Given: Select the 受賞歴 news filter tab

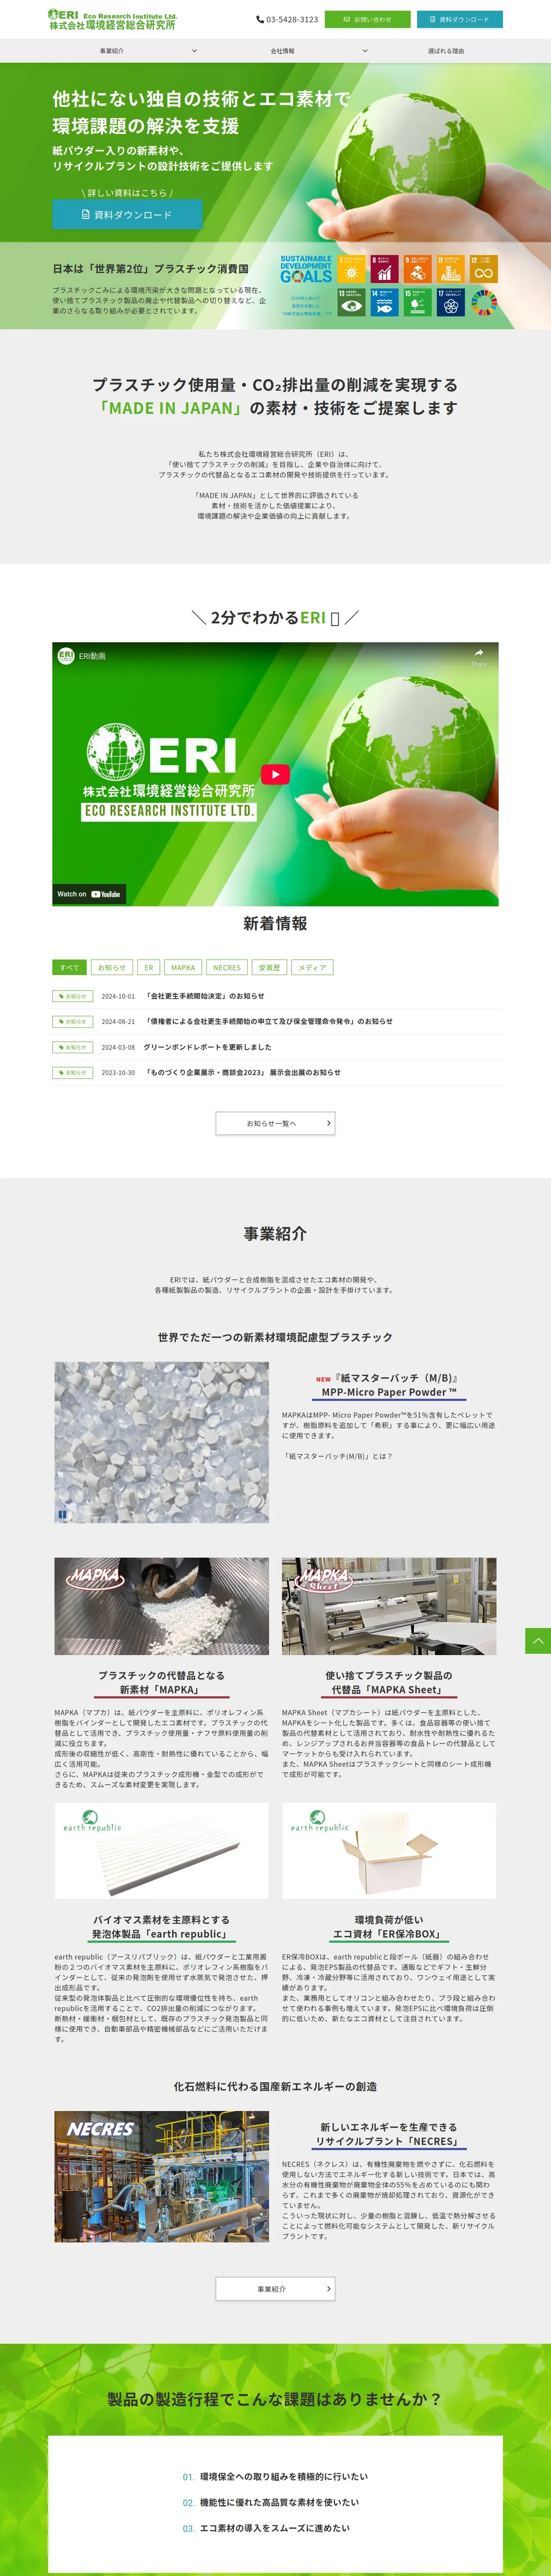Looking at the screenshot, I should [x=269, y=967].
